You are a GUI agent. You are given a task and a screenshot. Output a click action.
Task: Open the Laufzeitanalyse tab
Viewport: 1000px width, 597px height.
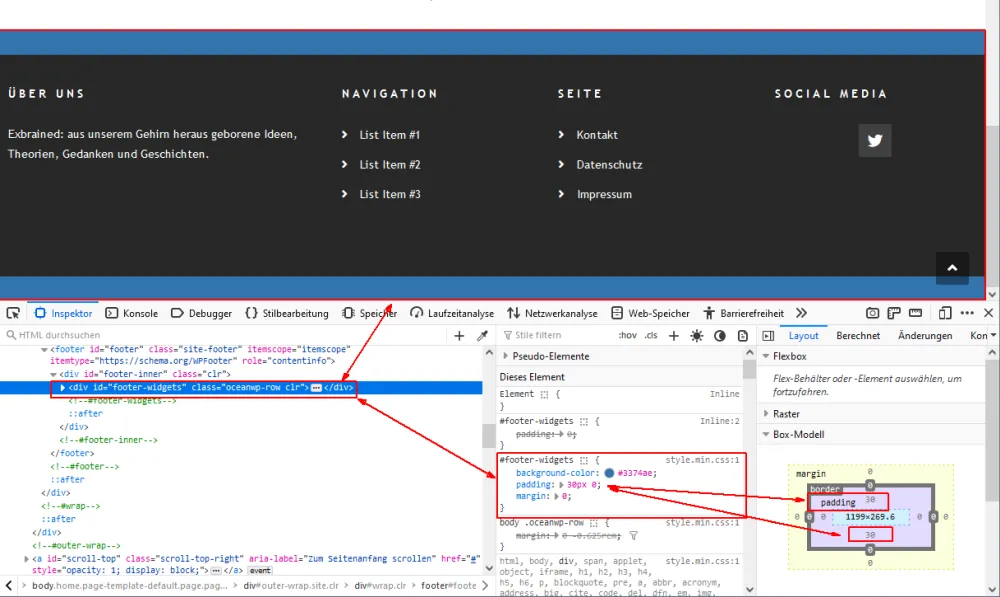point(452,313)
